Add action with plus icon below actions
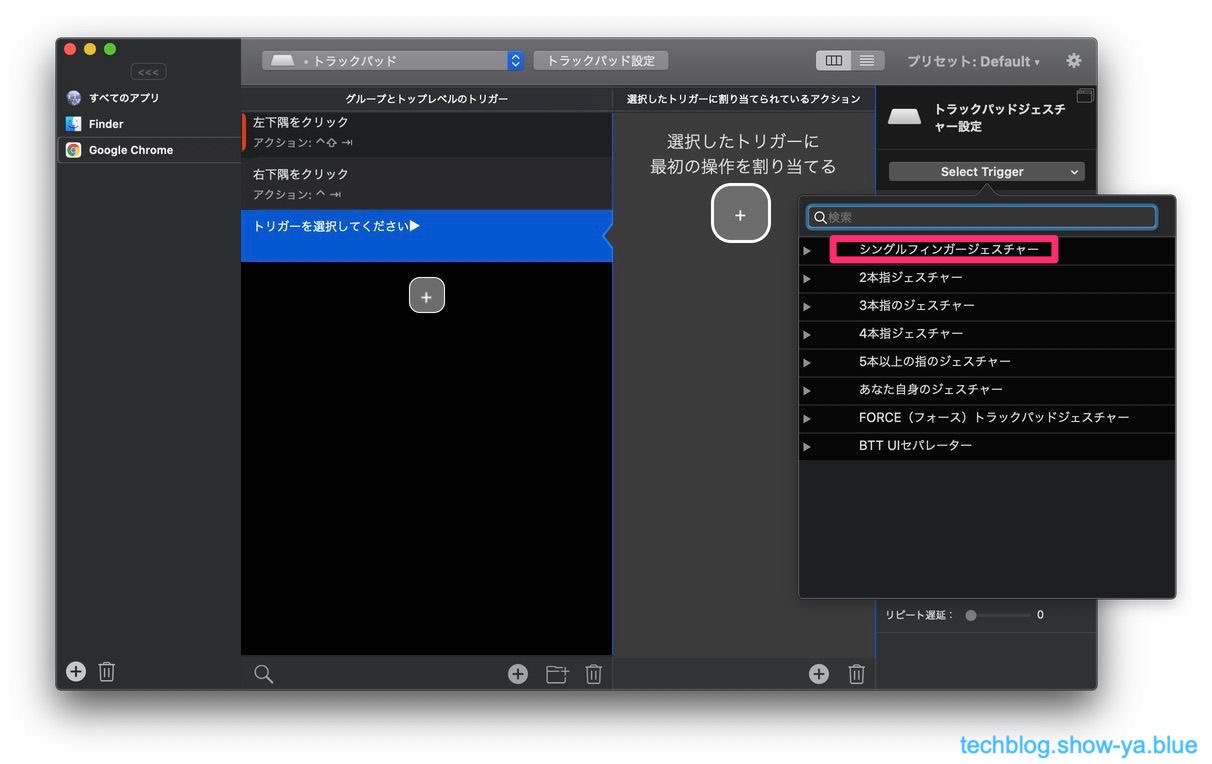The height and width of the screenshot is (764, 1212). click(x=818, y=674)
